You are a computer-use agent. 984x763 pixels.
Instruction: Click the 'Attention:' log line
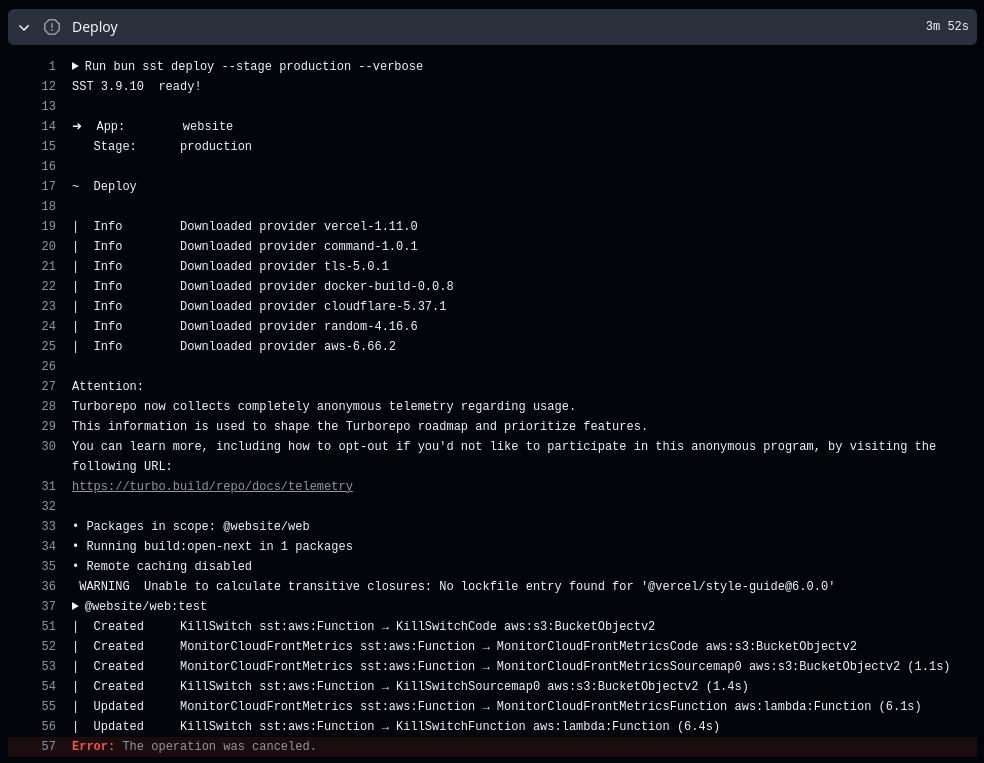click(x=107, y=387)
